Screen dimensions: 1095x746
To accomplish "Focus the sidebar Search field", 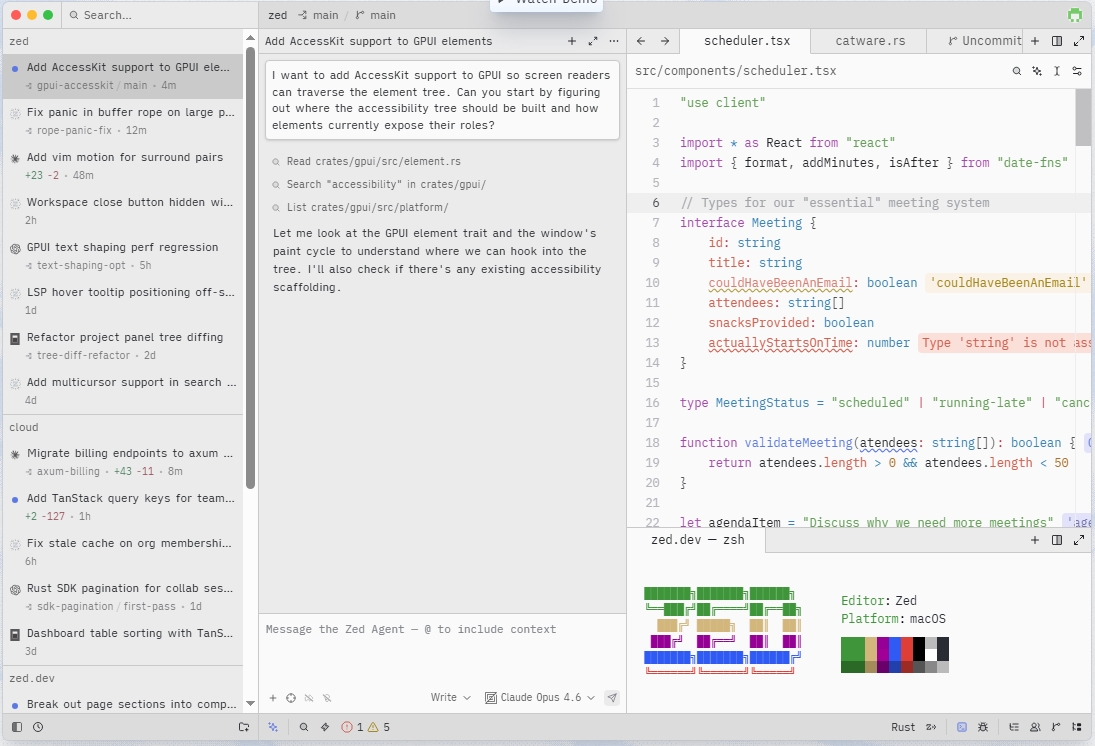I will click(159, 15).
